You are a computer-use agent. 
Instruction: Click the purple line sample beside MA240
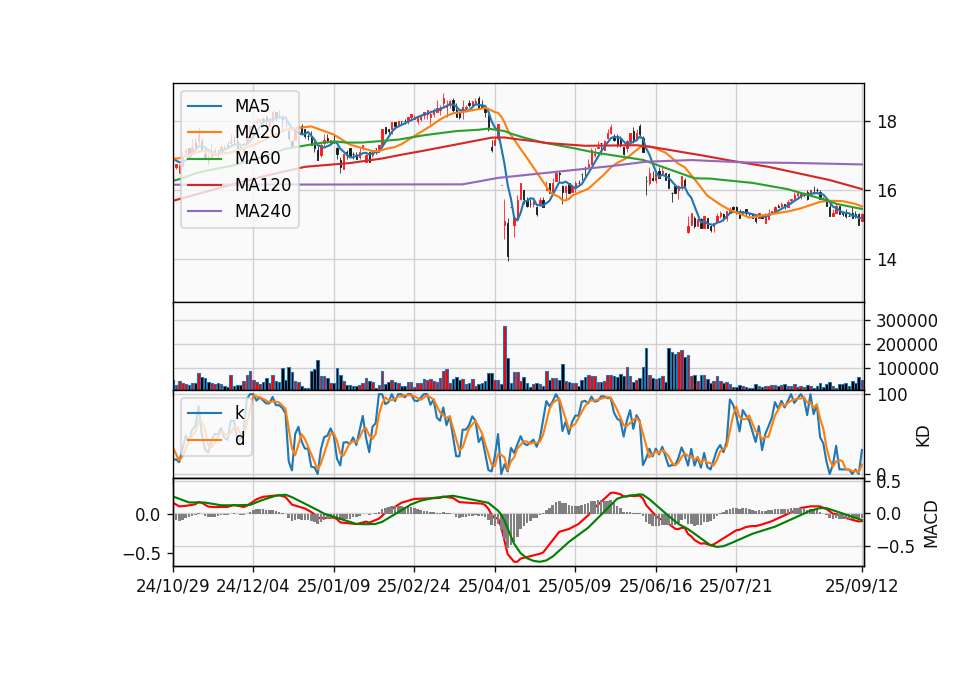204,211
